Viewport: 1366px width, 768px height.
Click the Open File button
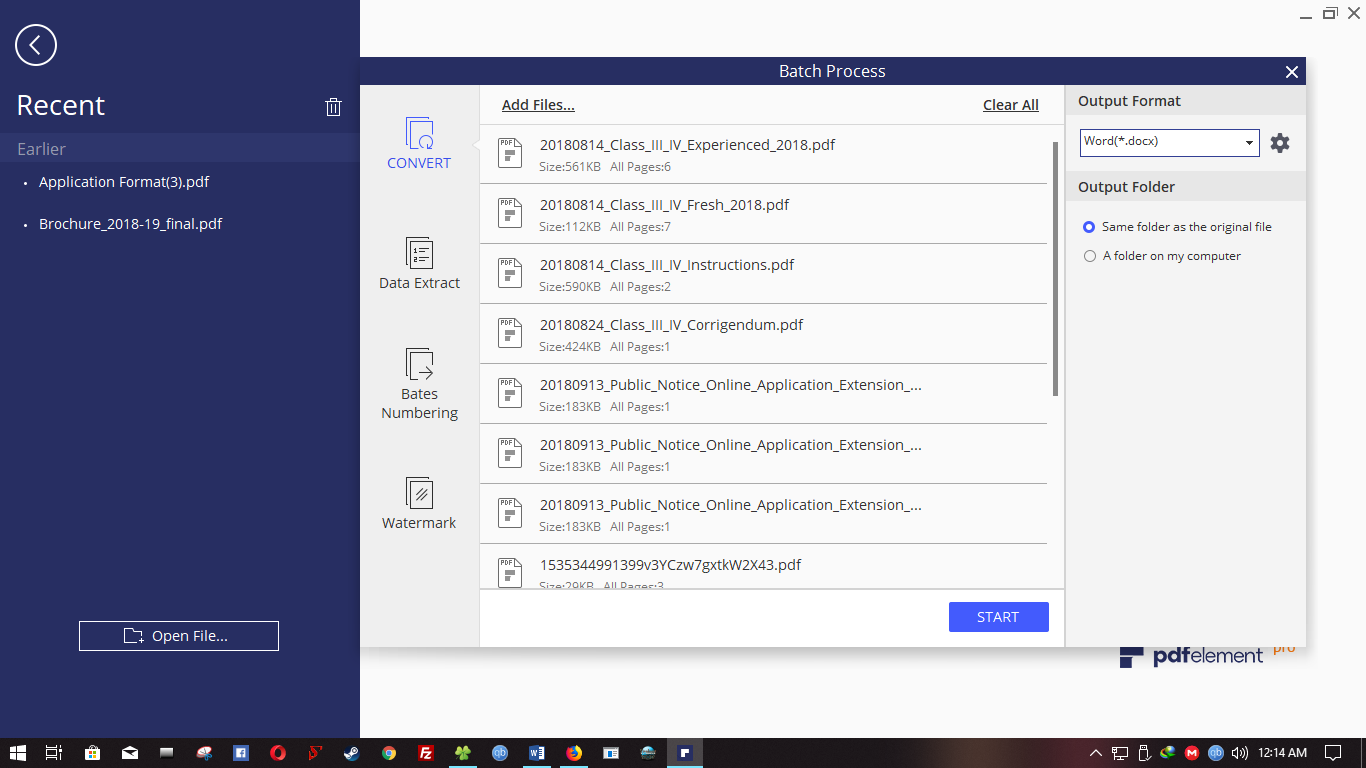click(179, 636)
